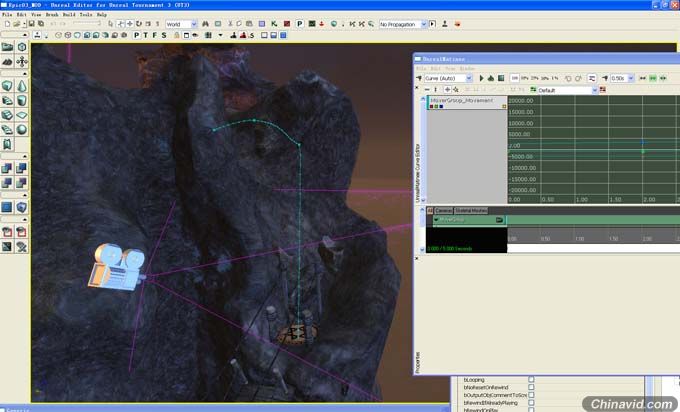This screenshot has height=412, width=680.
Task: Open the Edit menu in Unreal Editor
Action: [x=21, y=14]
